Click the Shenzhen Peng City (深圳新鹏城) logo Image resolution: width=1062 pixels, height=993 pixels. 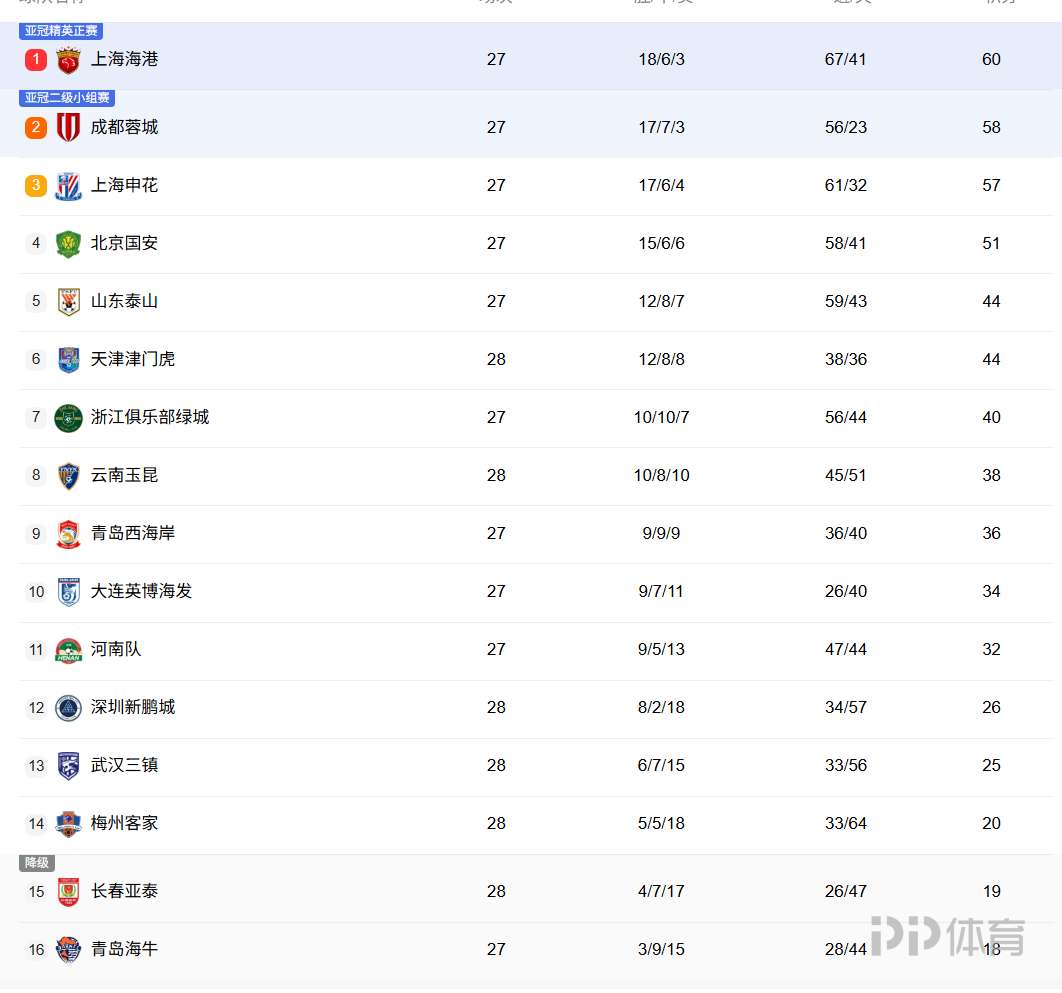click(x=68, y=708)
